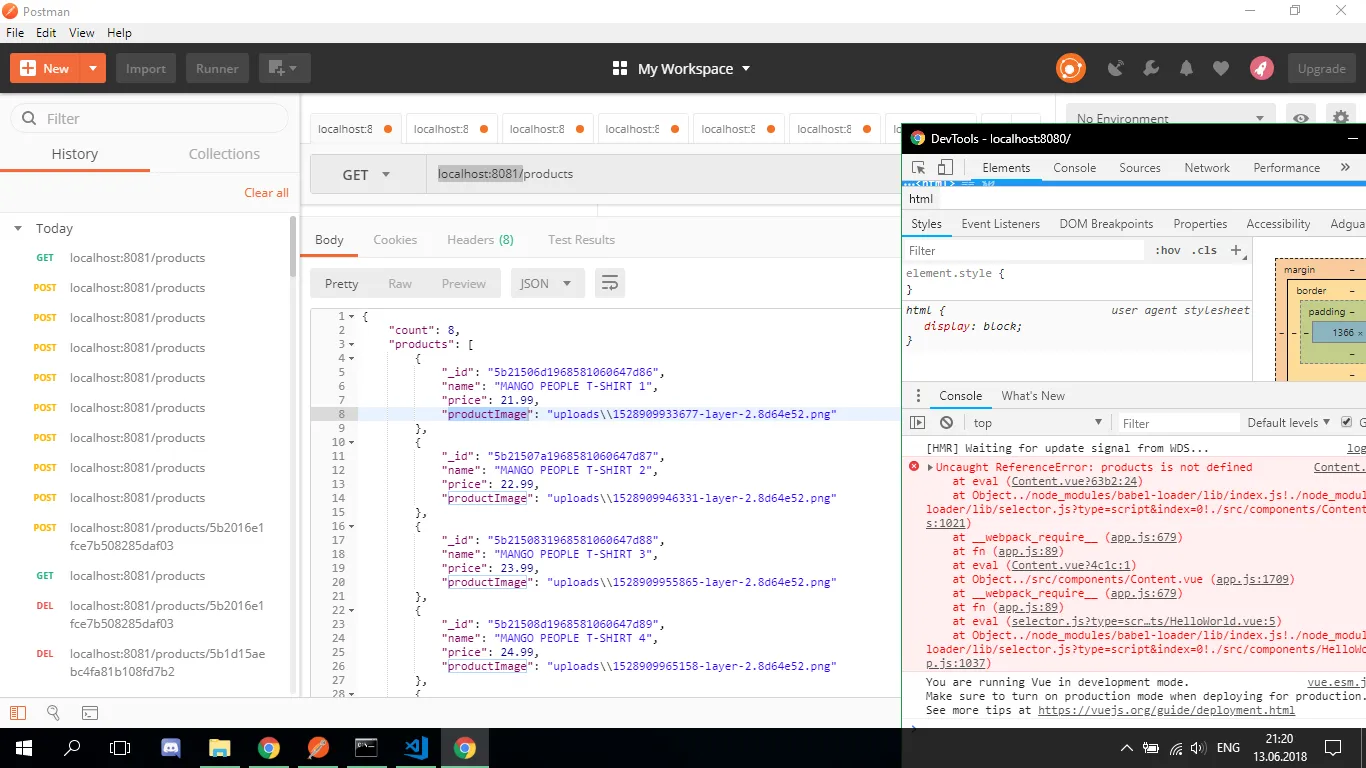This screenshot has width=1366, height=768.
Task: Open the Find and Replace icon in the bottom bar
Action: pos(53,713)
